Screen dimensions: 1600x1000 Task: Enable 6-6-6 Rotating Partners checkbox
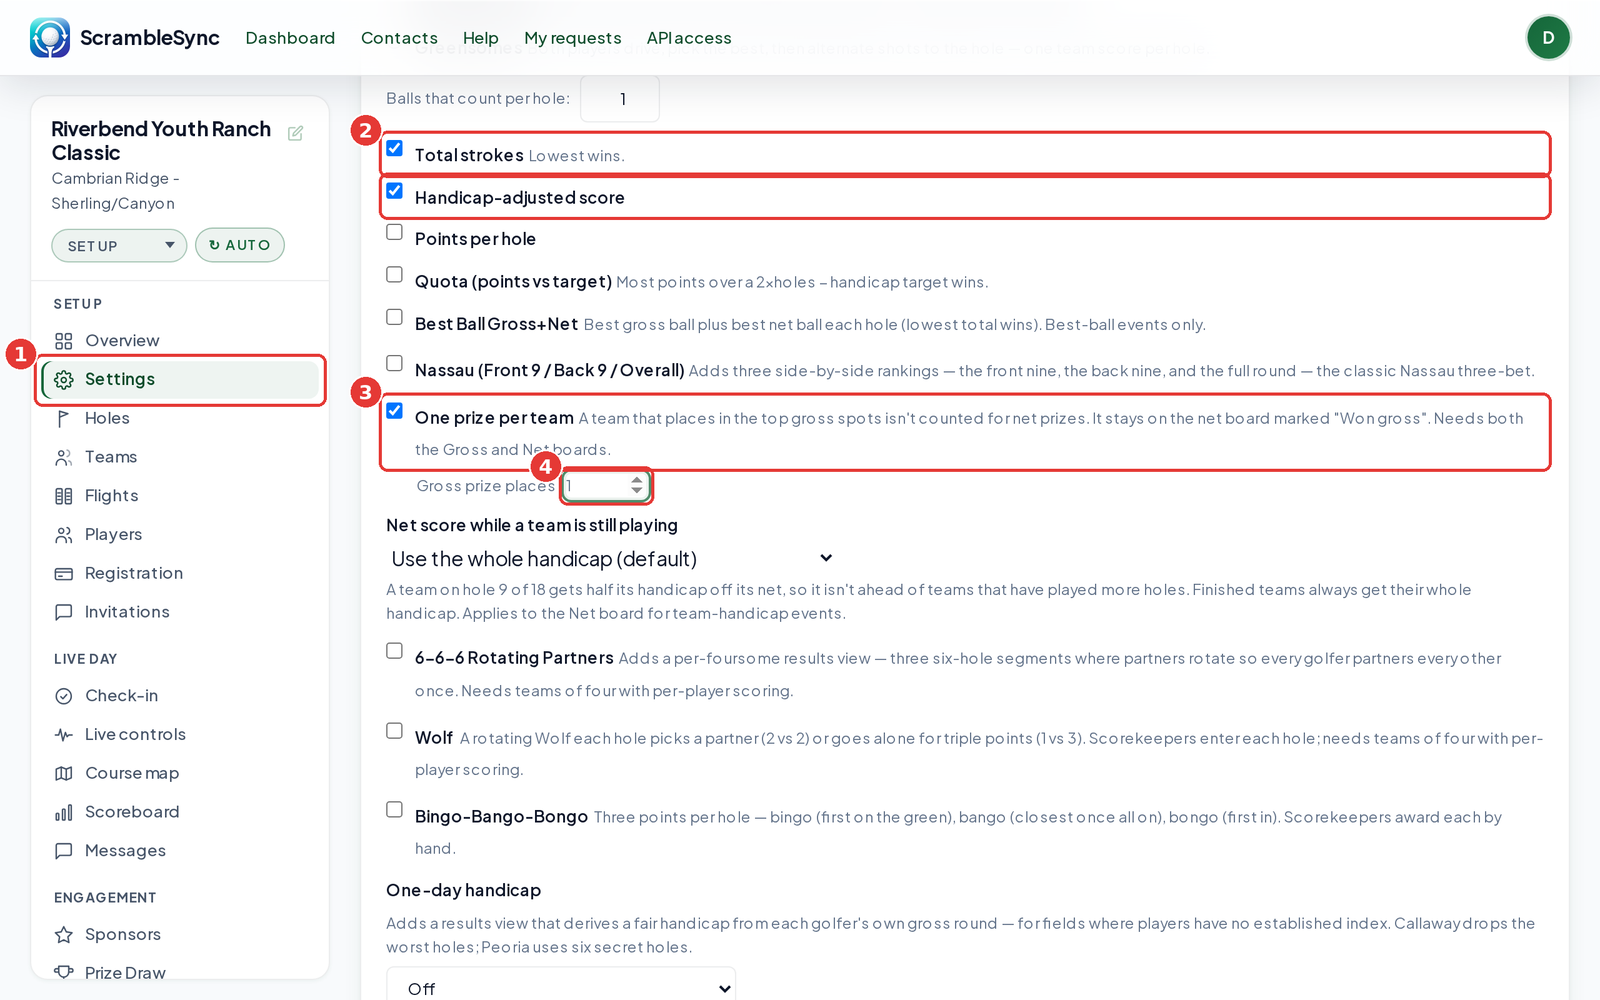(x=395, y=651)
